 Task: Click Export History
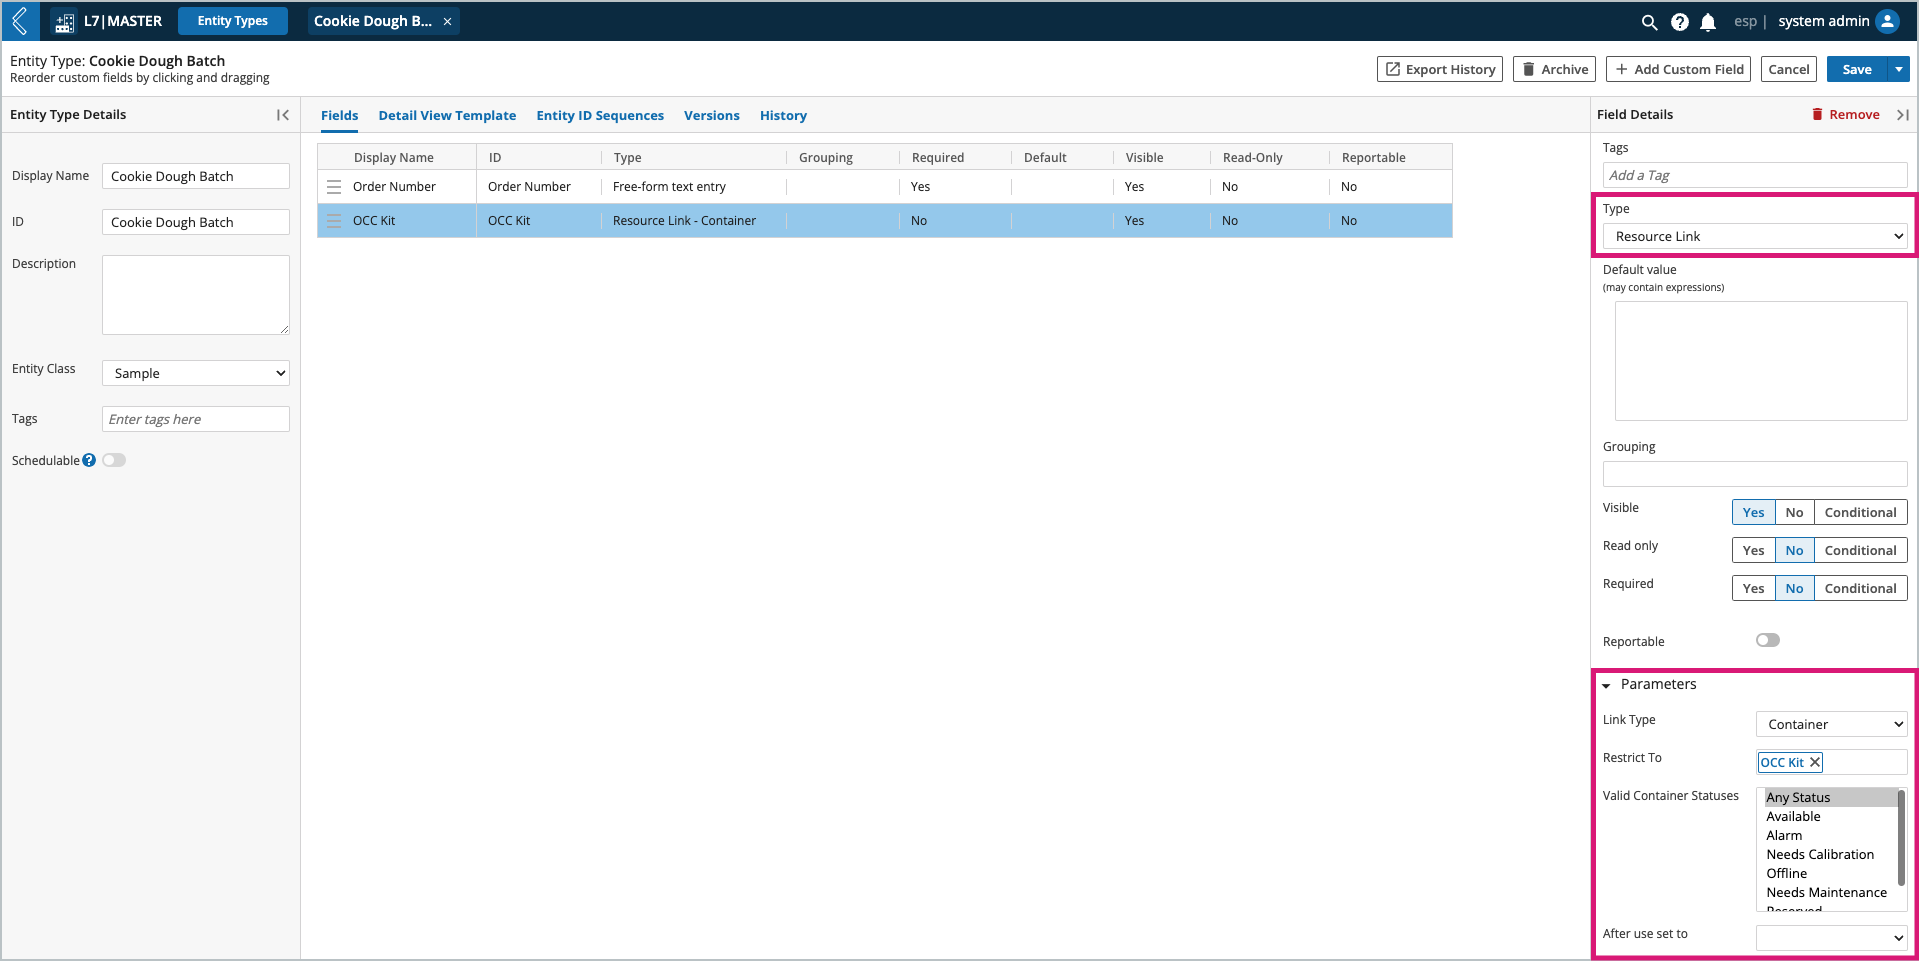(x=1440, y=69)
